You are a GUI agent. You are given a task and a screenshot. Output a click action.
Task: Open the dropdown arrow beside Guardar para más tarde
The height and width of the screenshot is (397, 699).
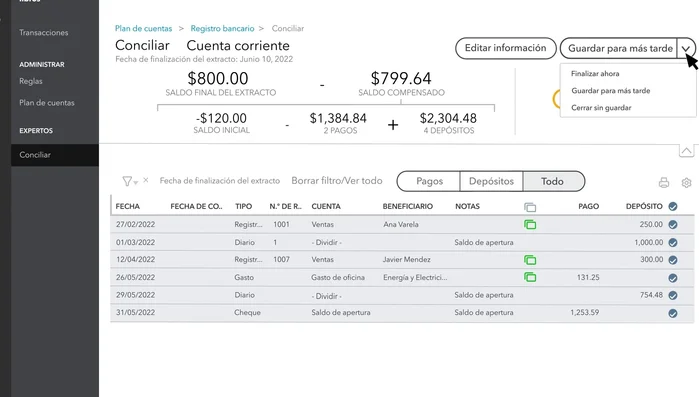[x=686, y=49]
